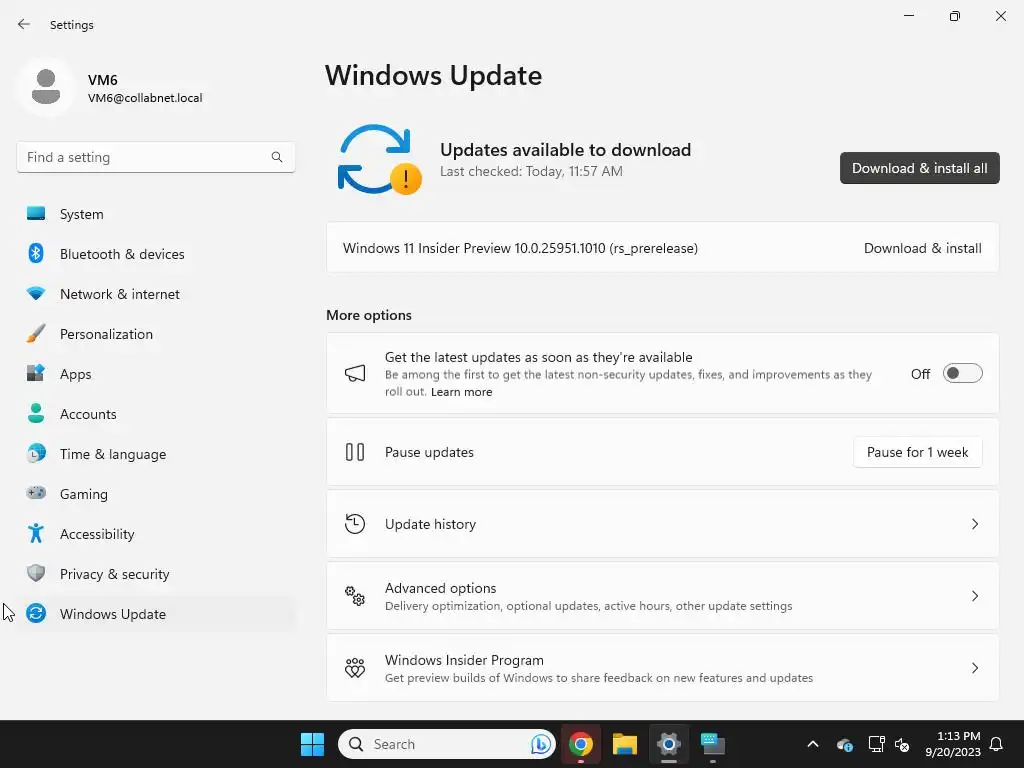This screenshot has width=1024, height=768.
Task: Show hidden icons tray chevron
Action: tap(813, 744)
